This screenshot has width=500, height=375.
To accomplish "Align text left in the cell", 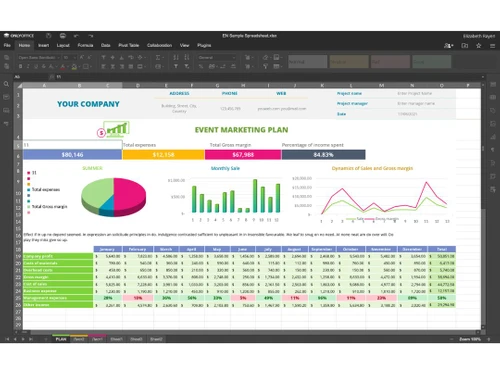I will point(104,66).
